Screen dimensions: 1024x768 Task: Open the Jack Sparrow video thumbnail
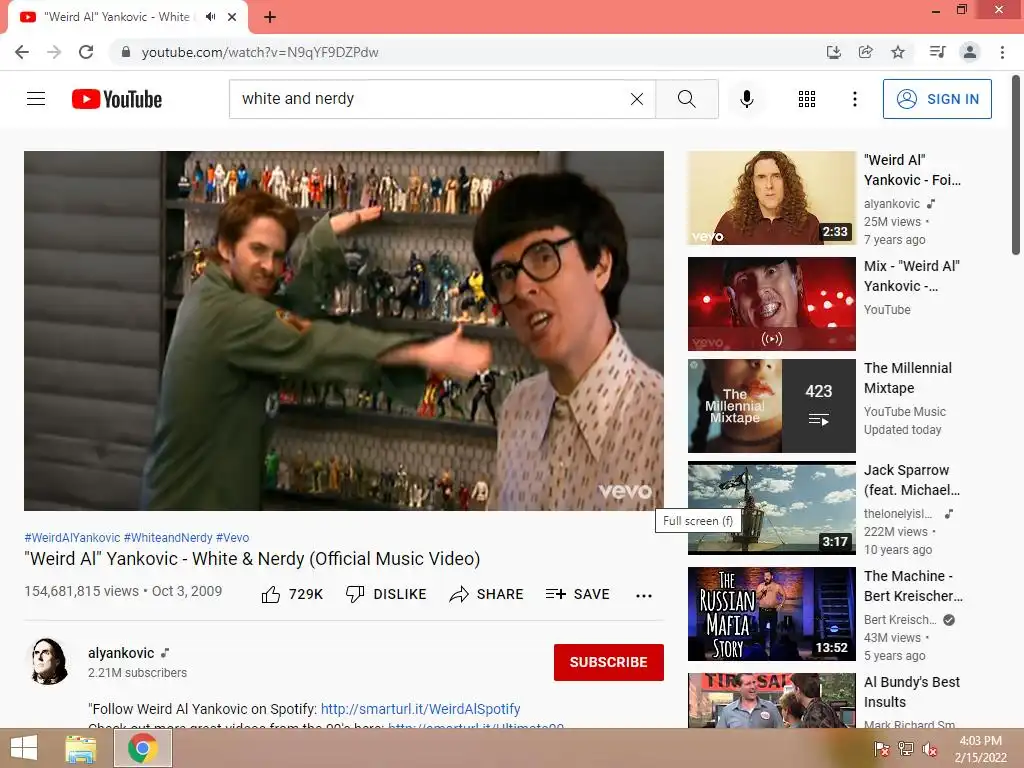point(771,508)
